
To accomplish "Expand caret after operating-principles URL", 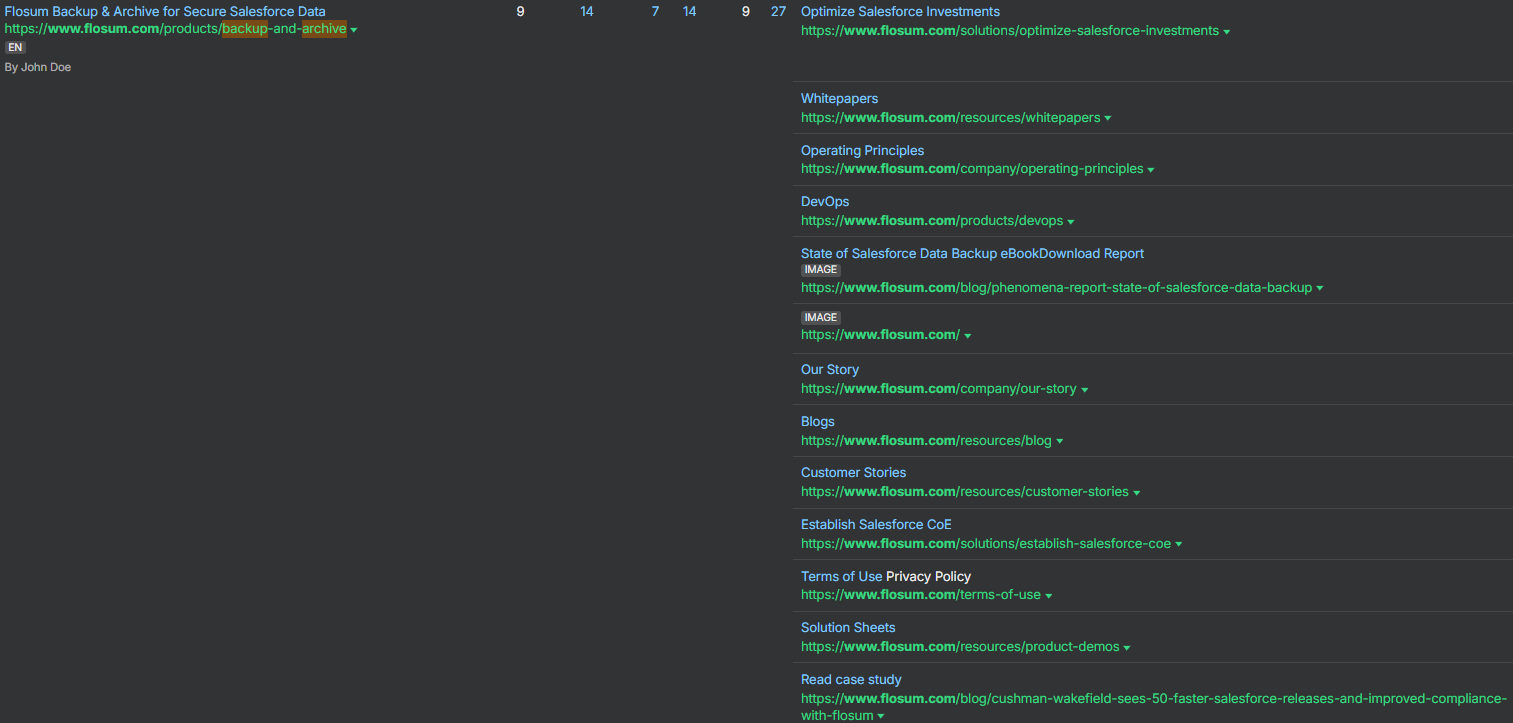I will 1151,170.
